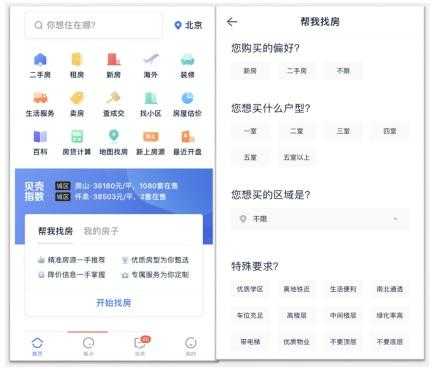Select the 南北通透 requirement
Viewport: 433px width, 369px height.
click(x=390, y=289)
